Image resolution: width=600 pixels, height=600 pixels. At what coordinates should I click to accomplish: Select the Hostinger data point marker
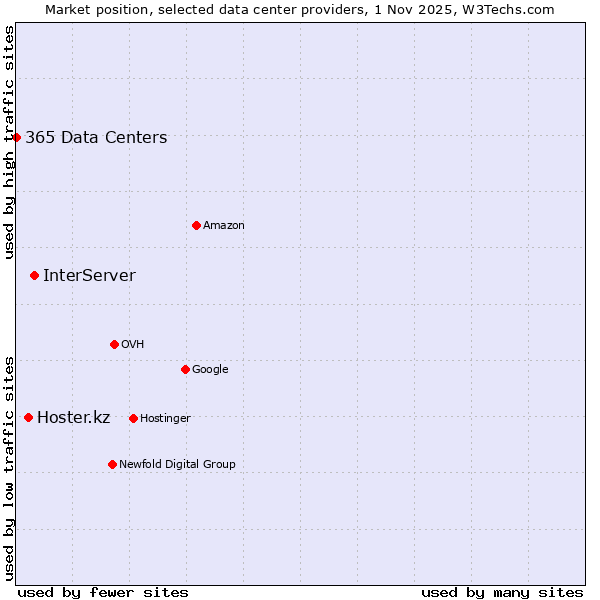tap(133, 418)
